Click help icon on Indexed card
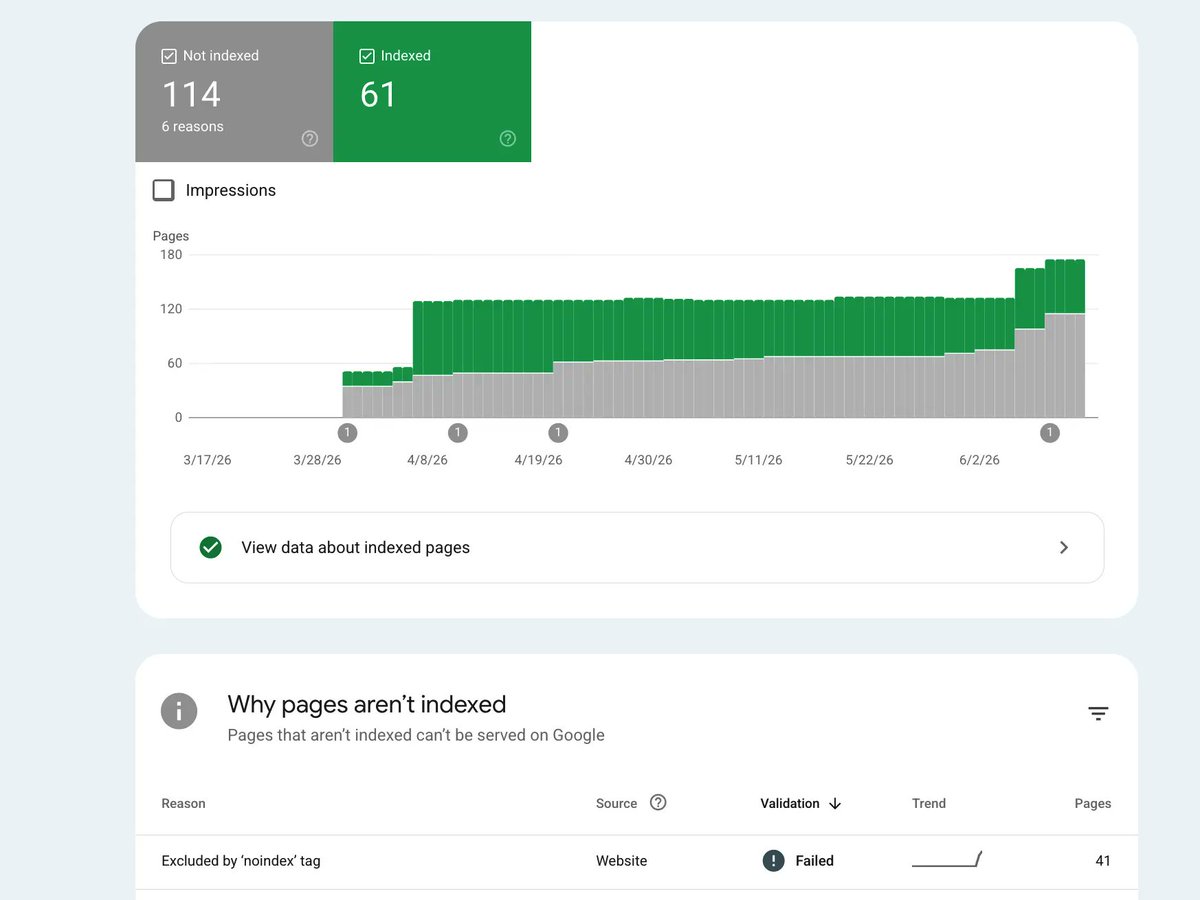 [x=508, y=139]
